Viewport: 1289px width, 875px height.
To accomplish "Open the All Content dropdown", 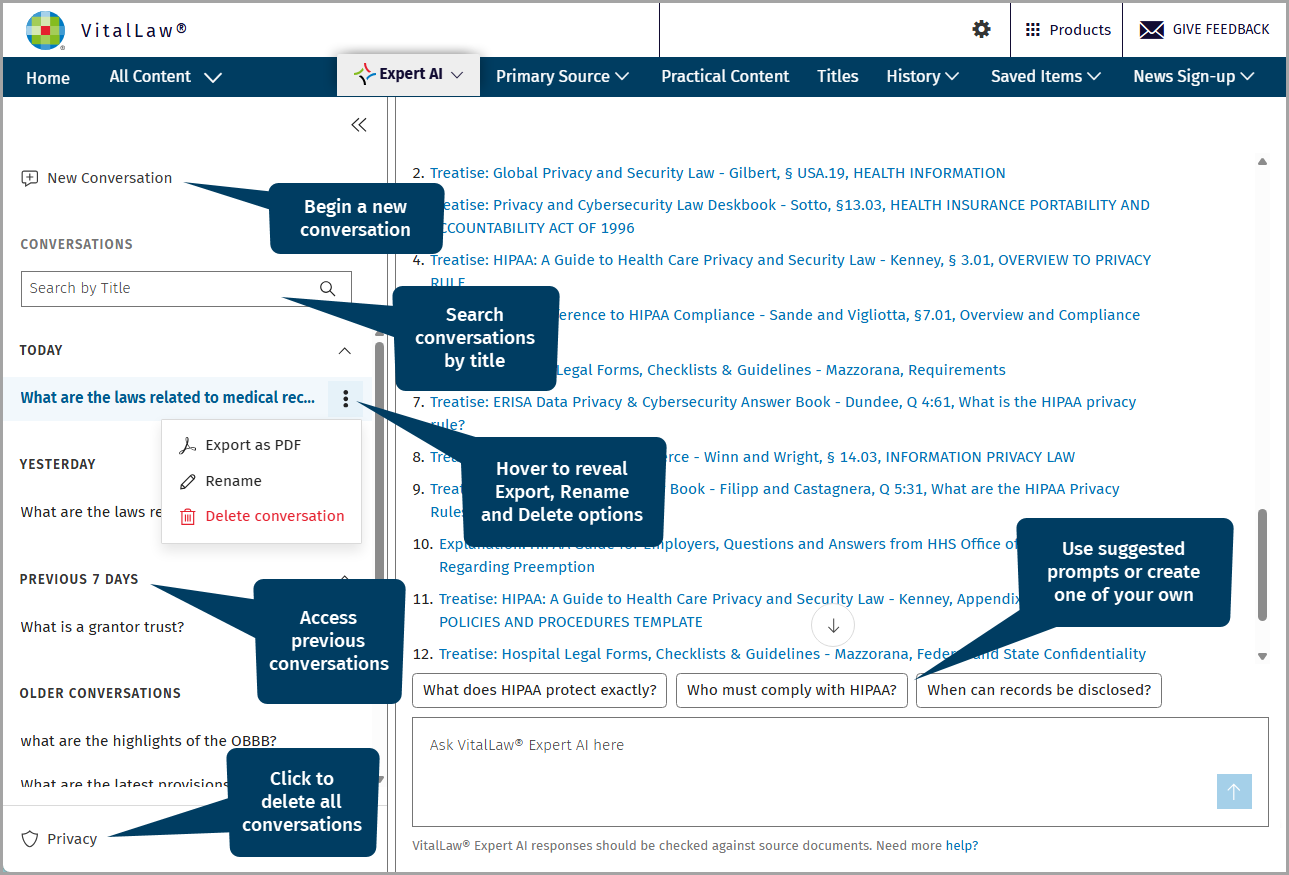I will [165, 77].
